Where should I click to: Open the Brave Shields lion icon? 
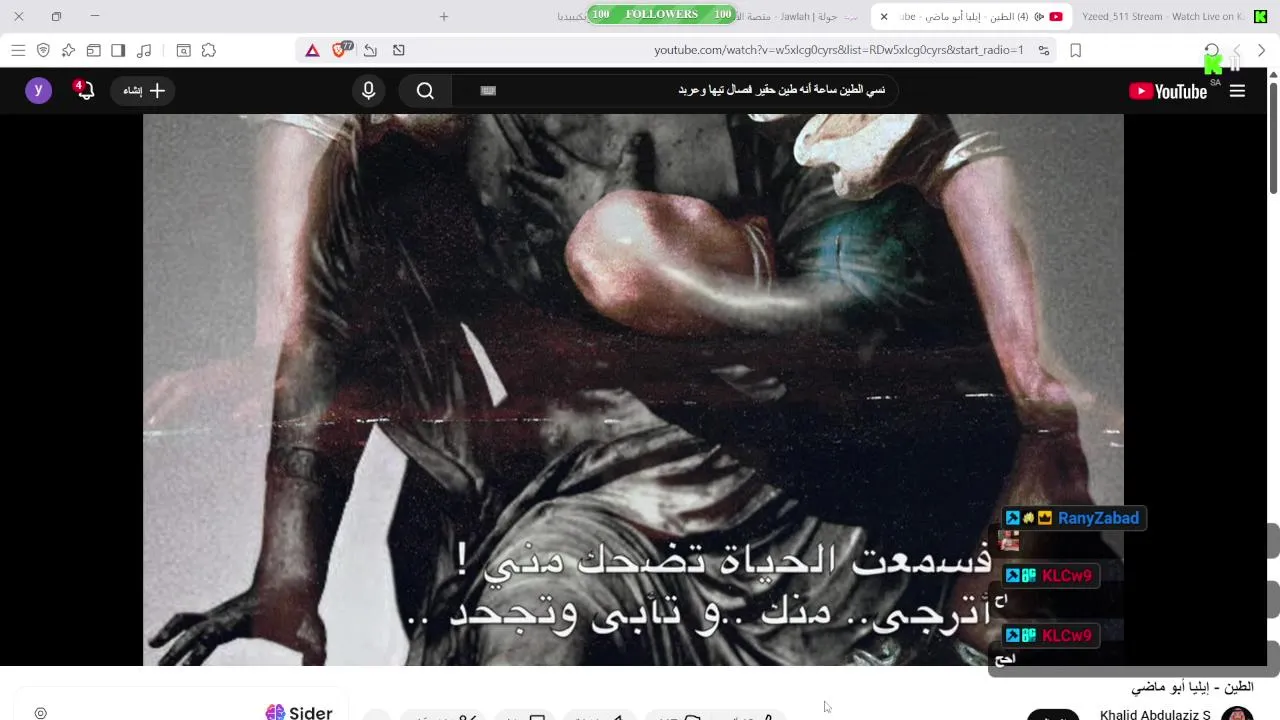pos(341,50)
